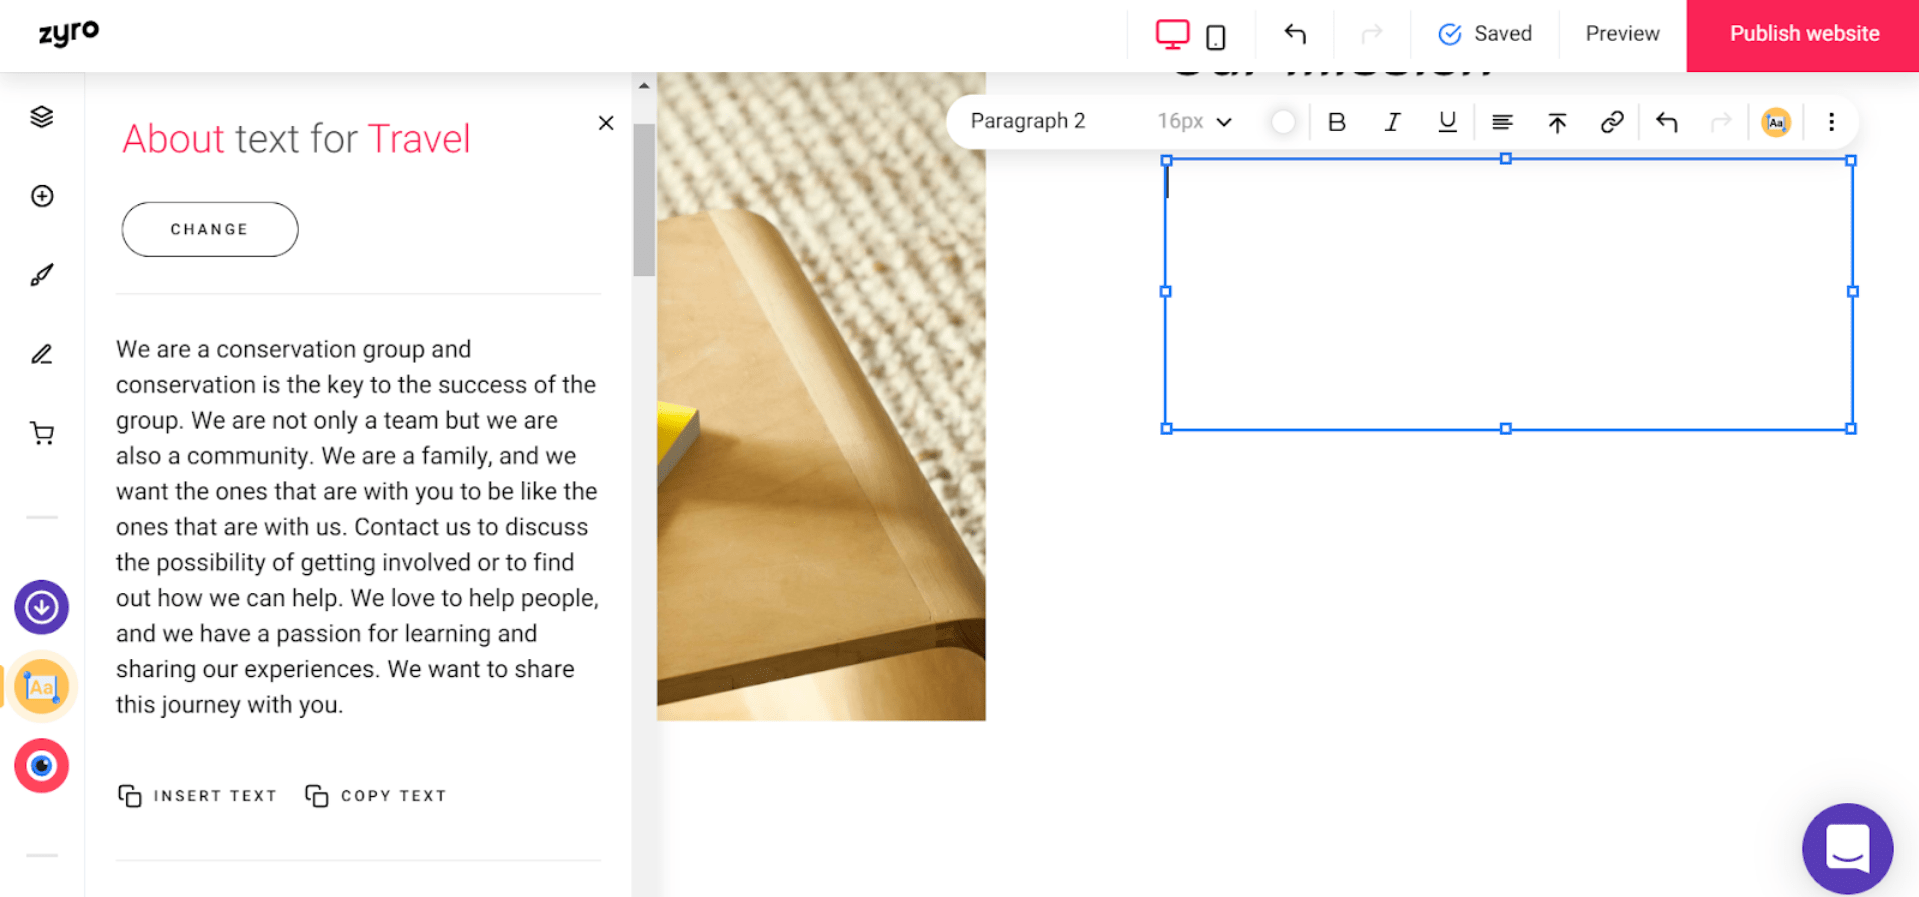Click the CHANGE button
Viewport: 1919px width, 897px height.
[x=210, y=229]
